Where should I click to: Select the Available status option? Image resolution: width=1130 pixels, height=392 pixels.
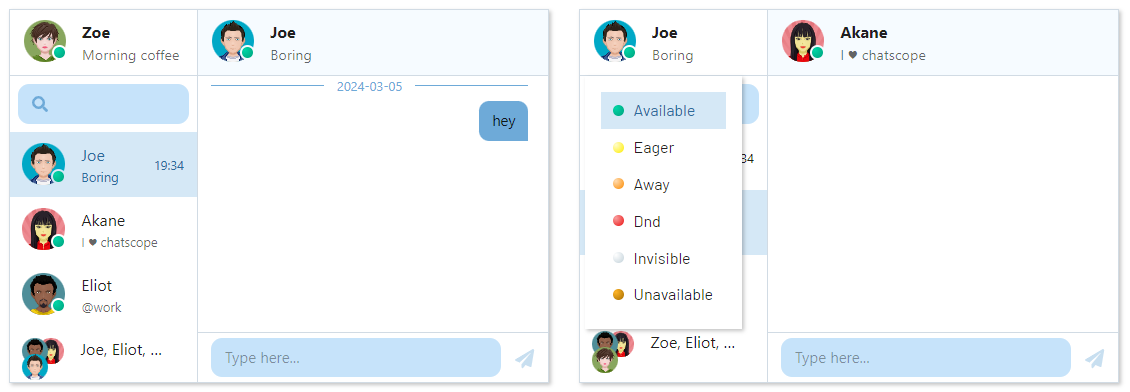coord(663,110)
